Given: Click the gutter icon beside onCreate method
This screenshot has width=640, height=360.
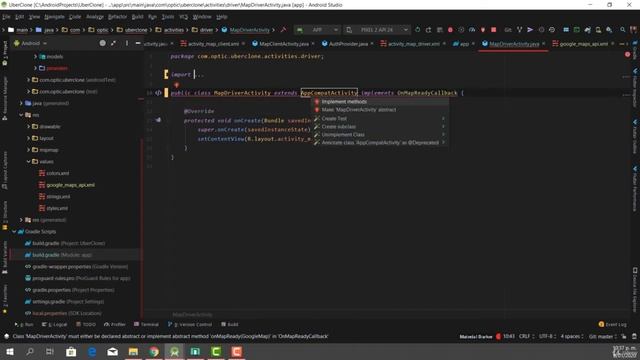Looking at the screenshot, I should point(158,120).
